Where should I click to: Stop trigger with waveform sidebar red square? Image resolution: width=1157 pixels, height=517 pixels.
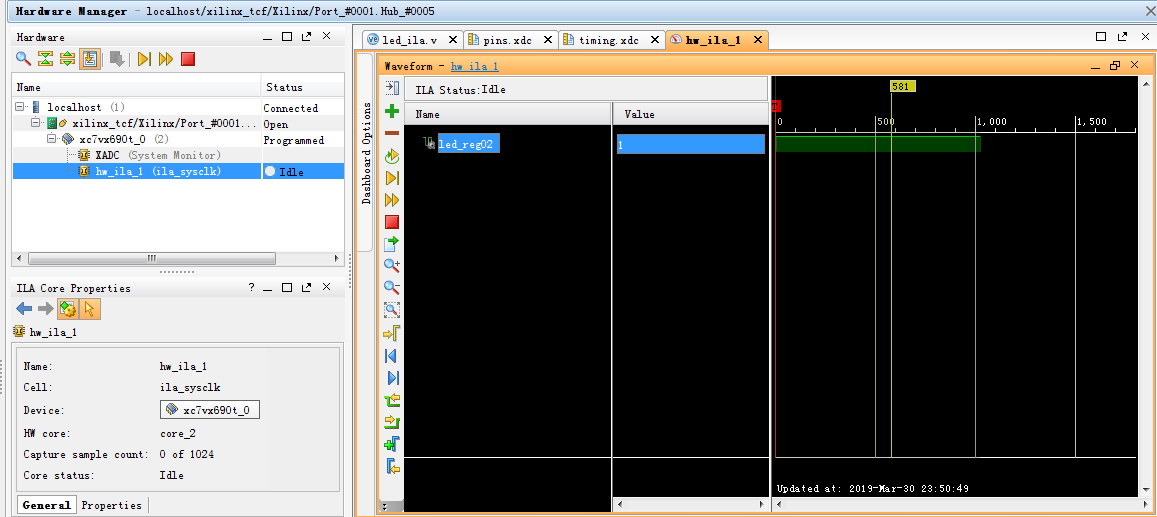[392, 221]
